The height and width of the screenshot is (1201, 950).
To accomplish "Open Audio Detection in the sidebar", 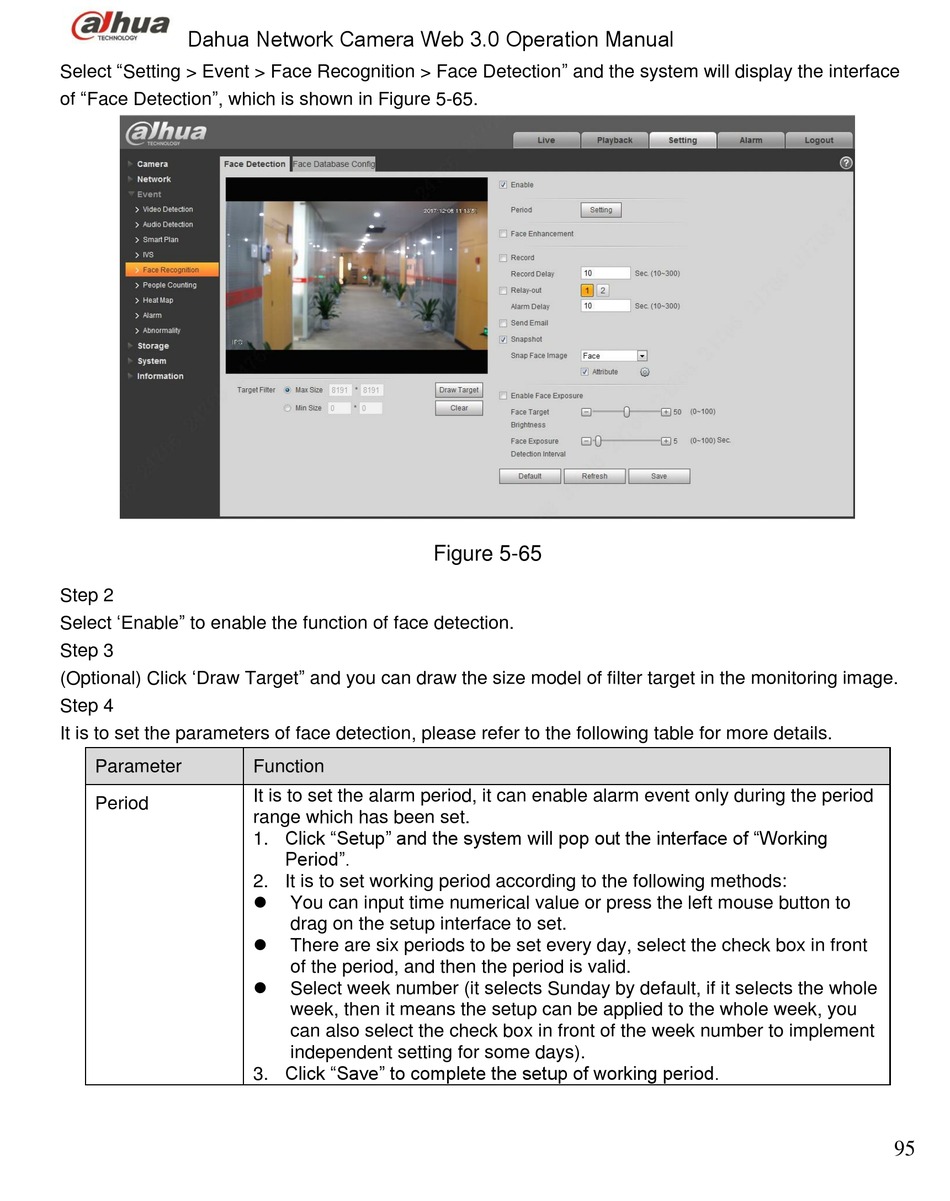I will tap(168, 225).
